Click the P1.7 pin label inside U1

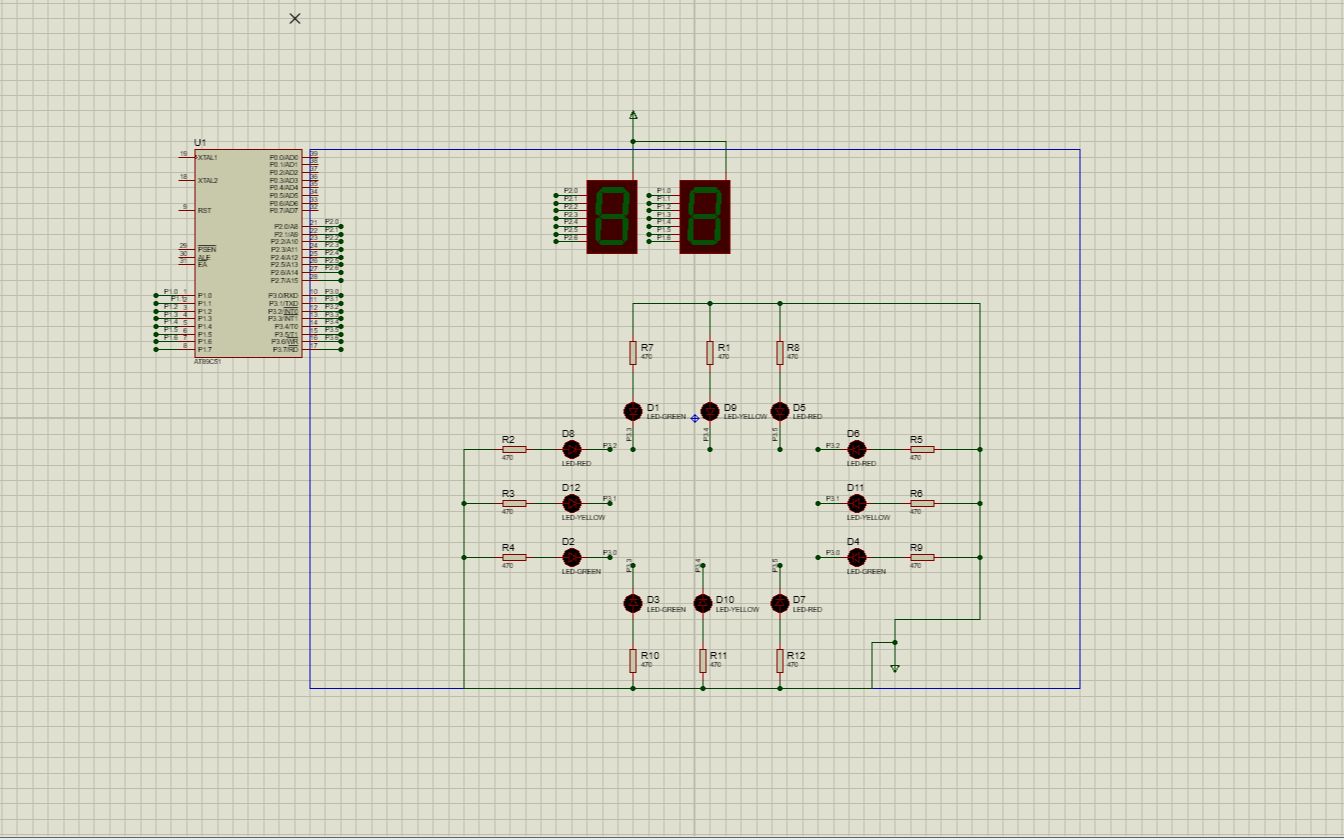point(204,349)
